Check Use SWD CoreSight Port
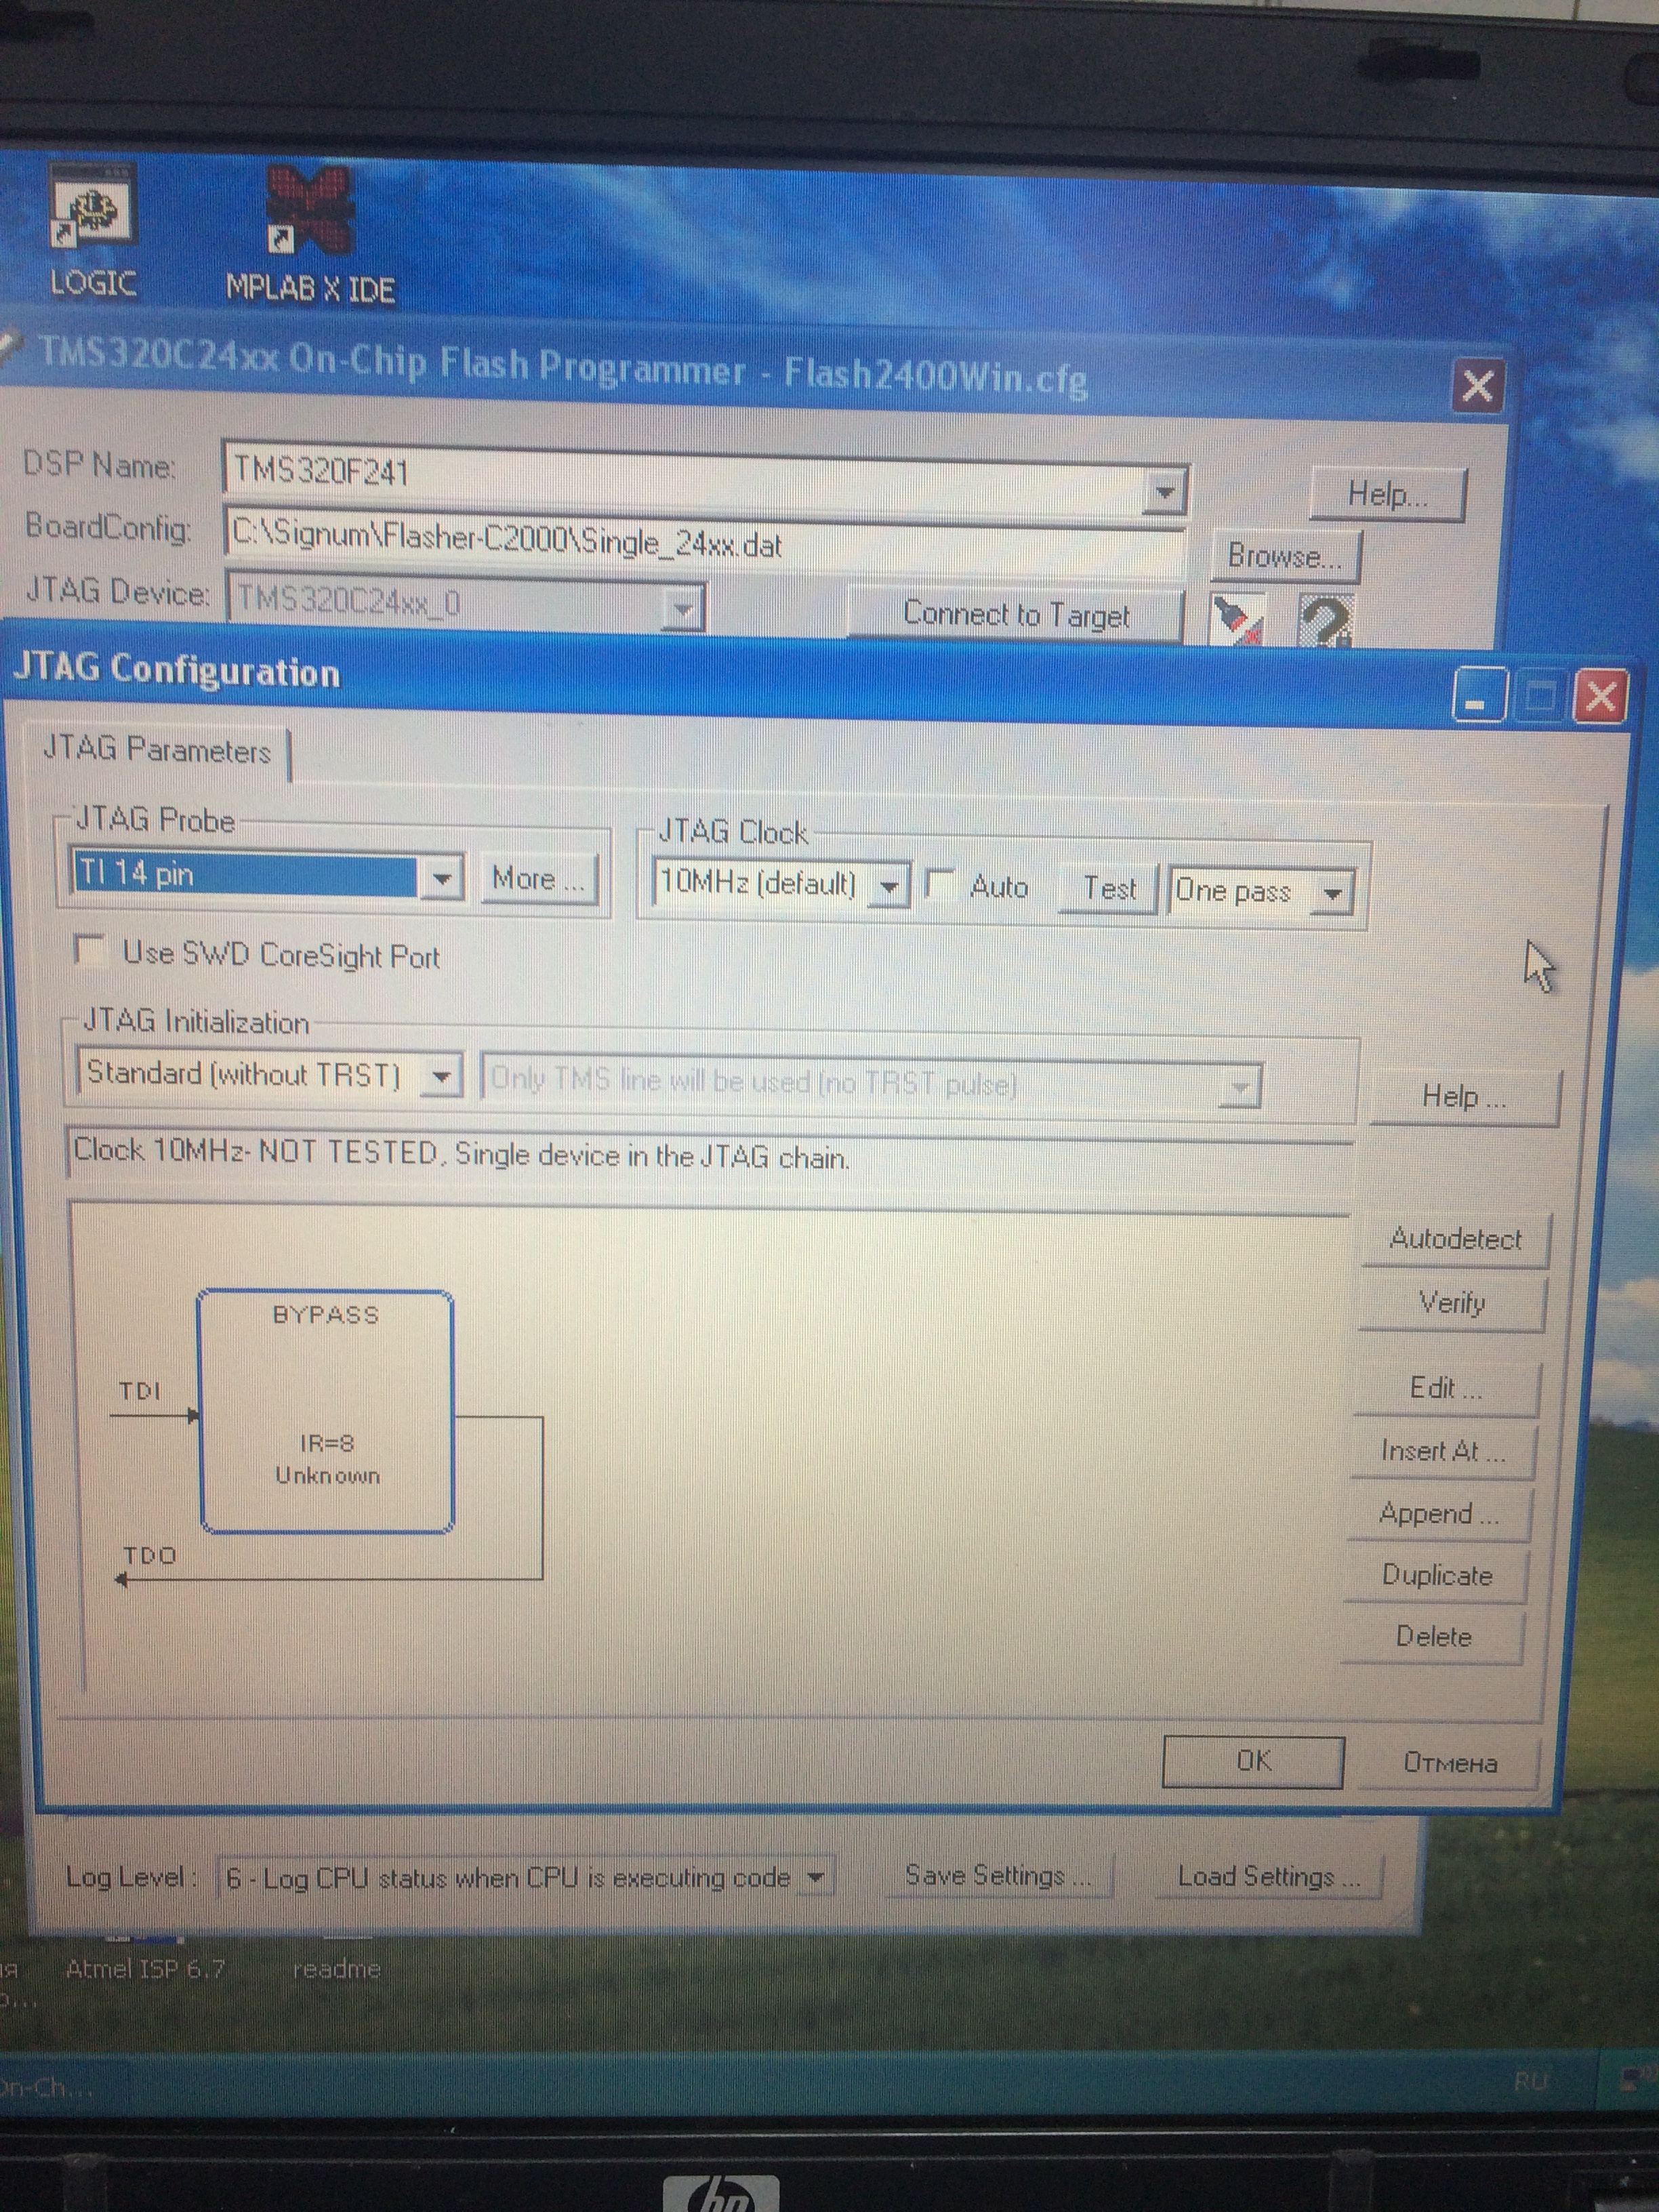The image size is (1659, 2212). pos(91,950)
